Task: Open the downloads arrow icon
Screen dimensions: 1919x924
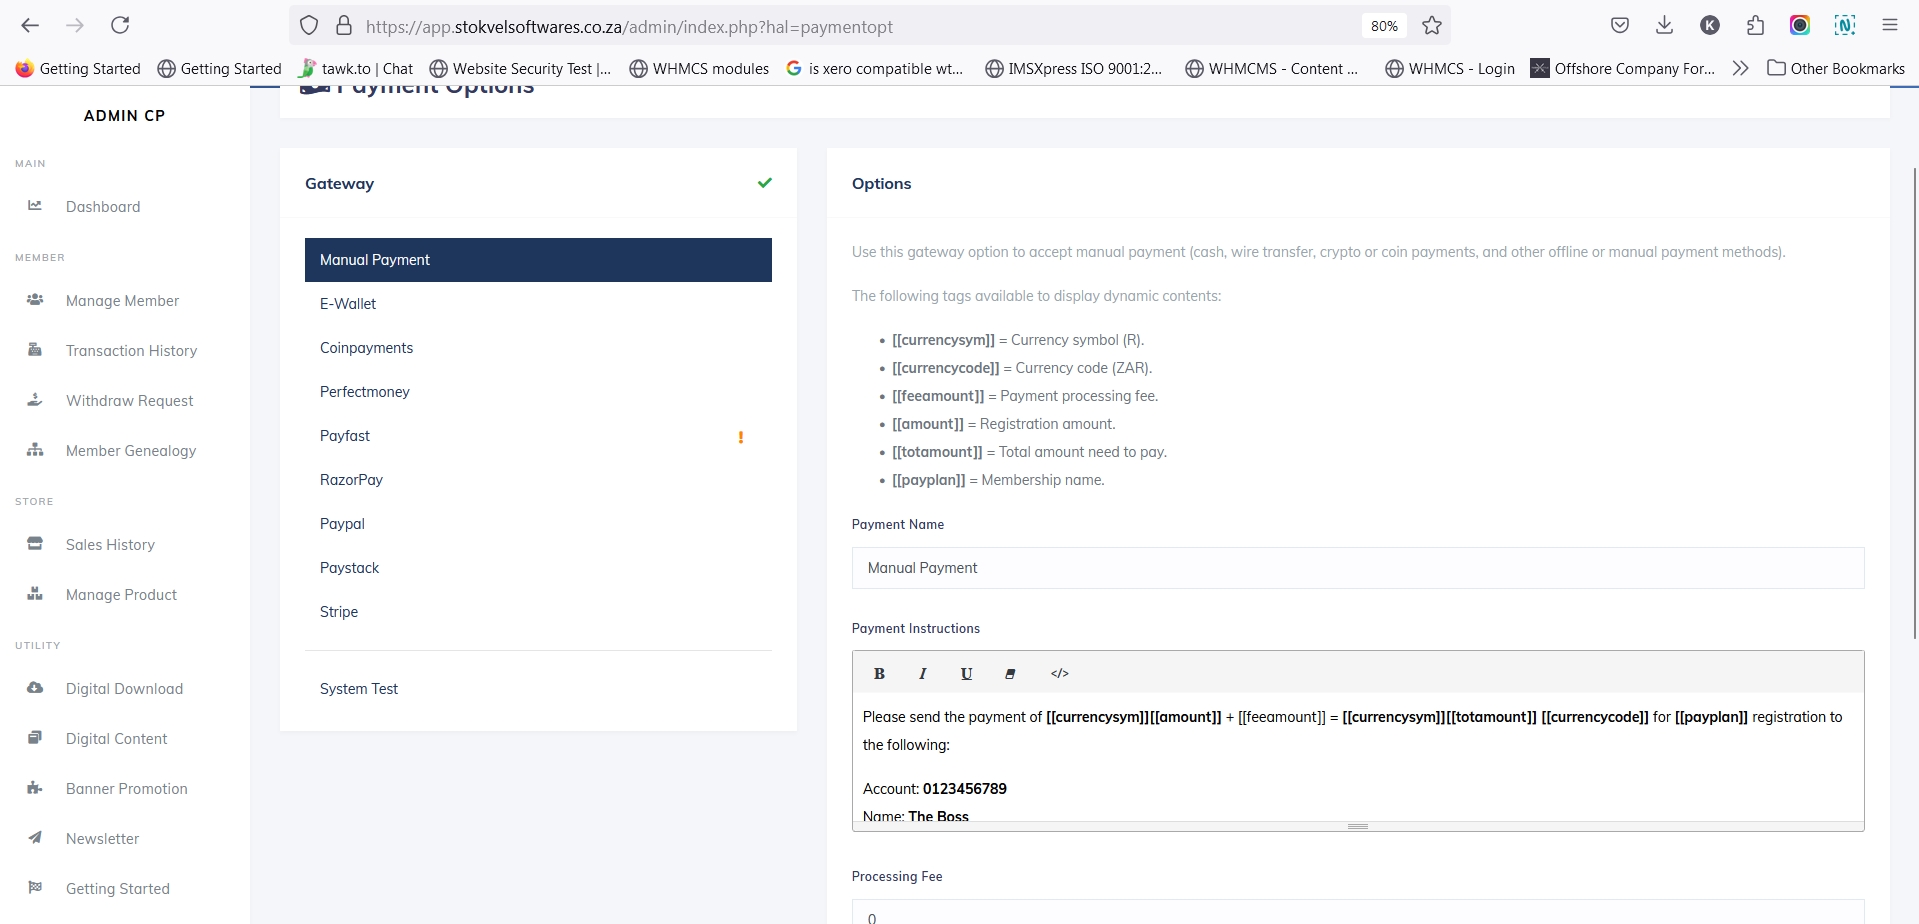Action: tap(1665, 25)
